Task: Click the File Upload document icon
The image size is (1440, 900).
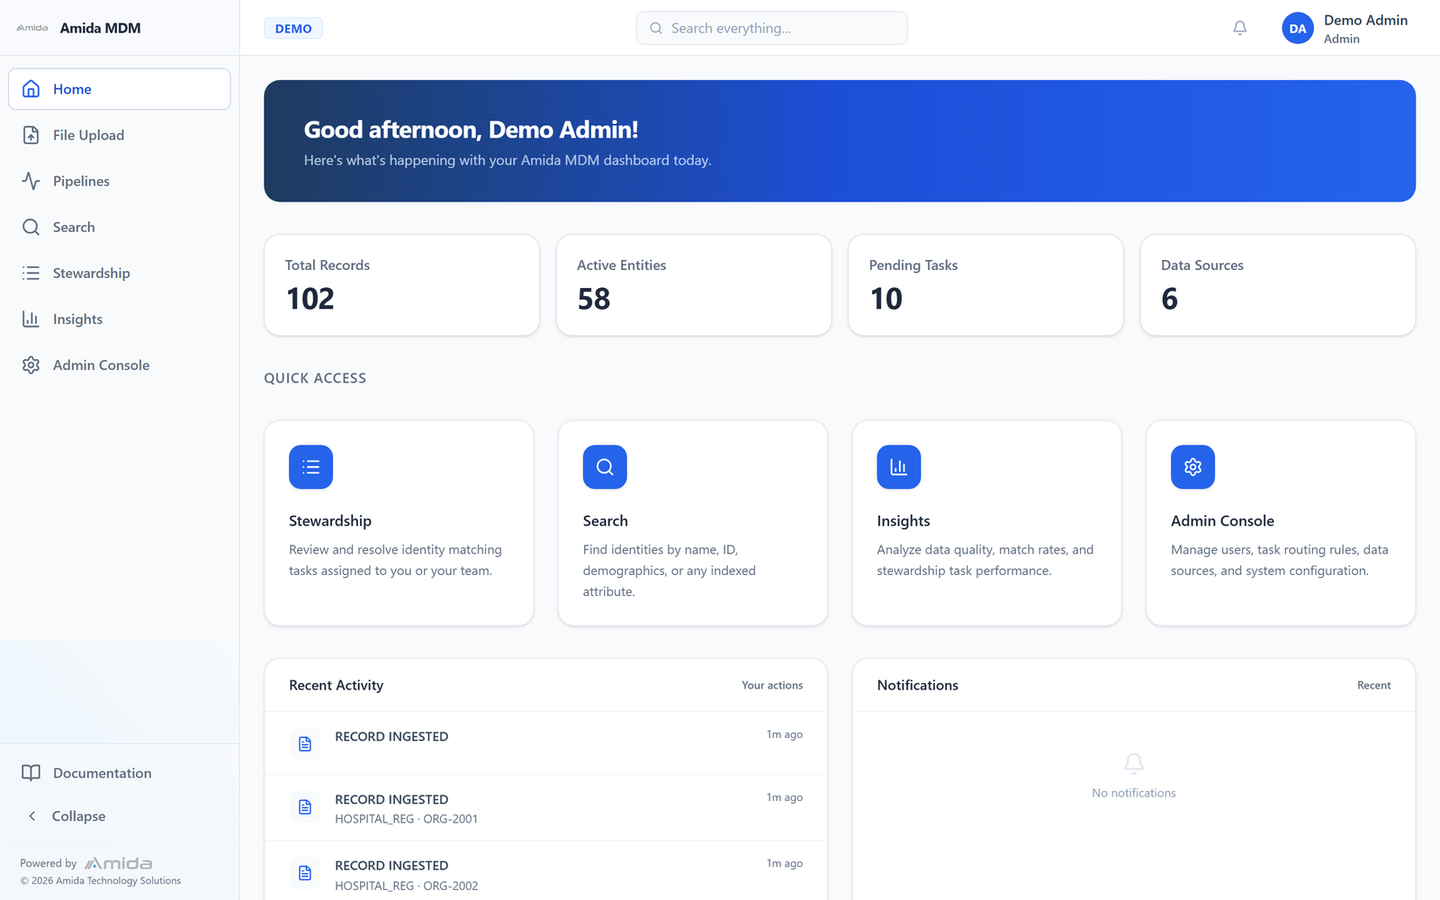Action: 31,135
